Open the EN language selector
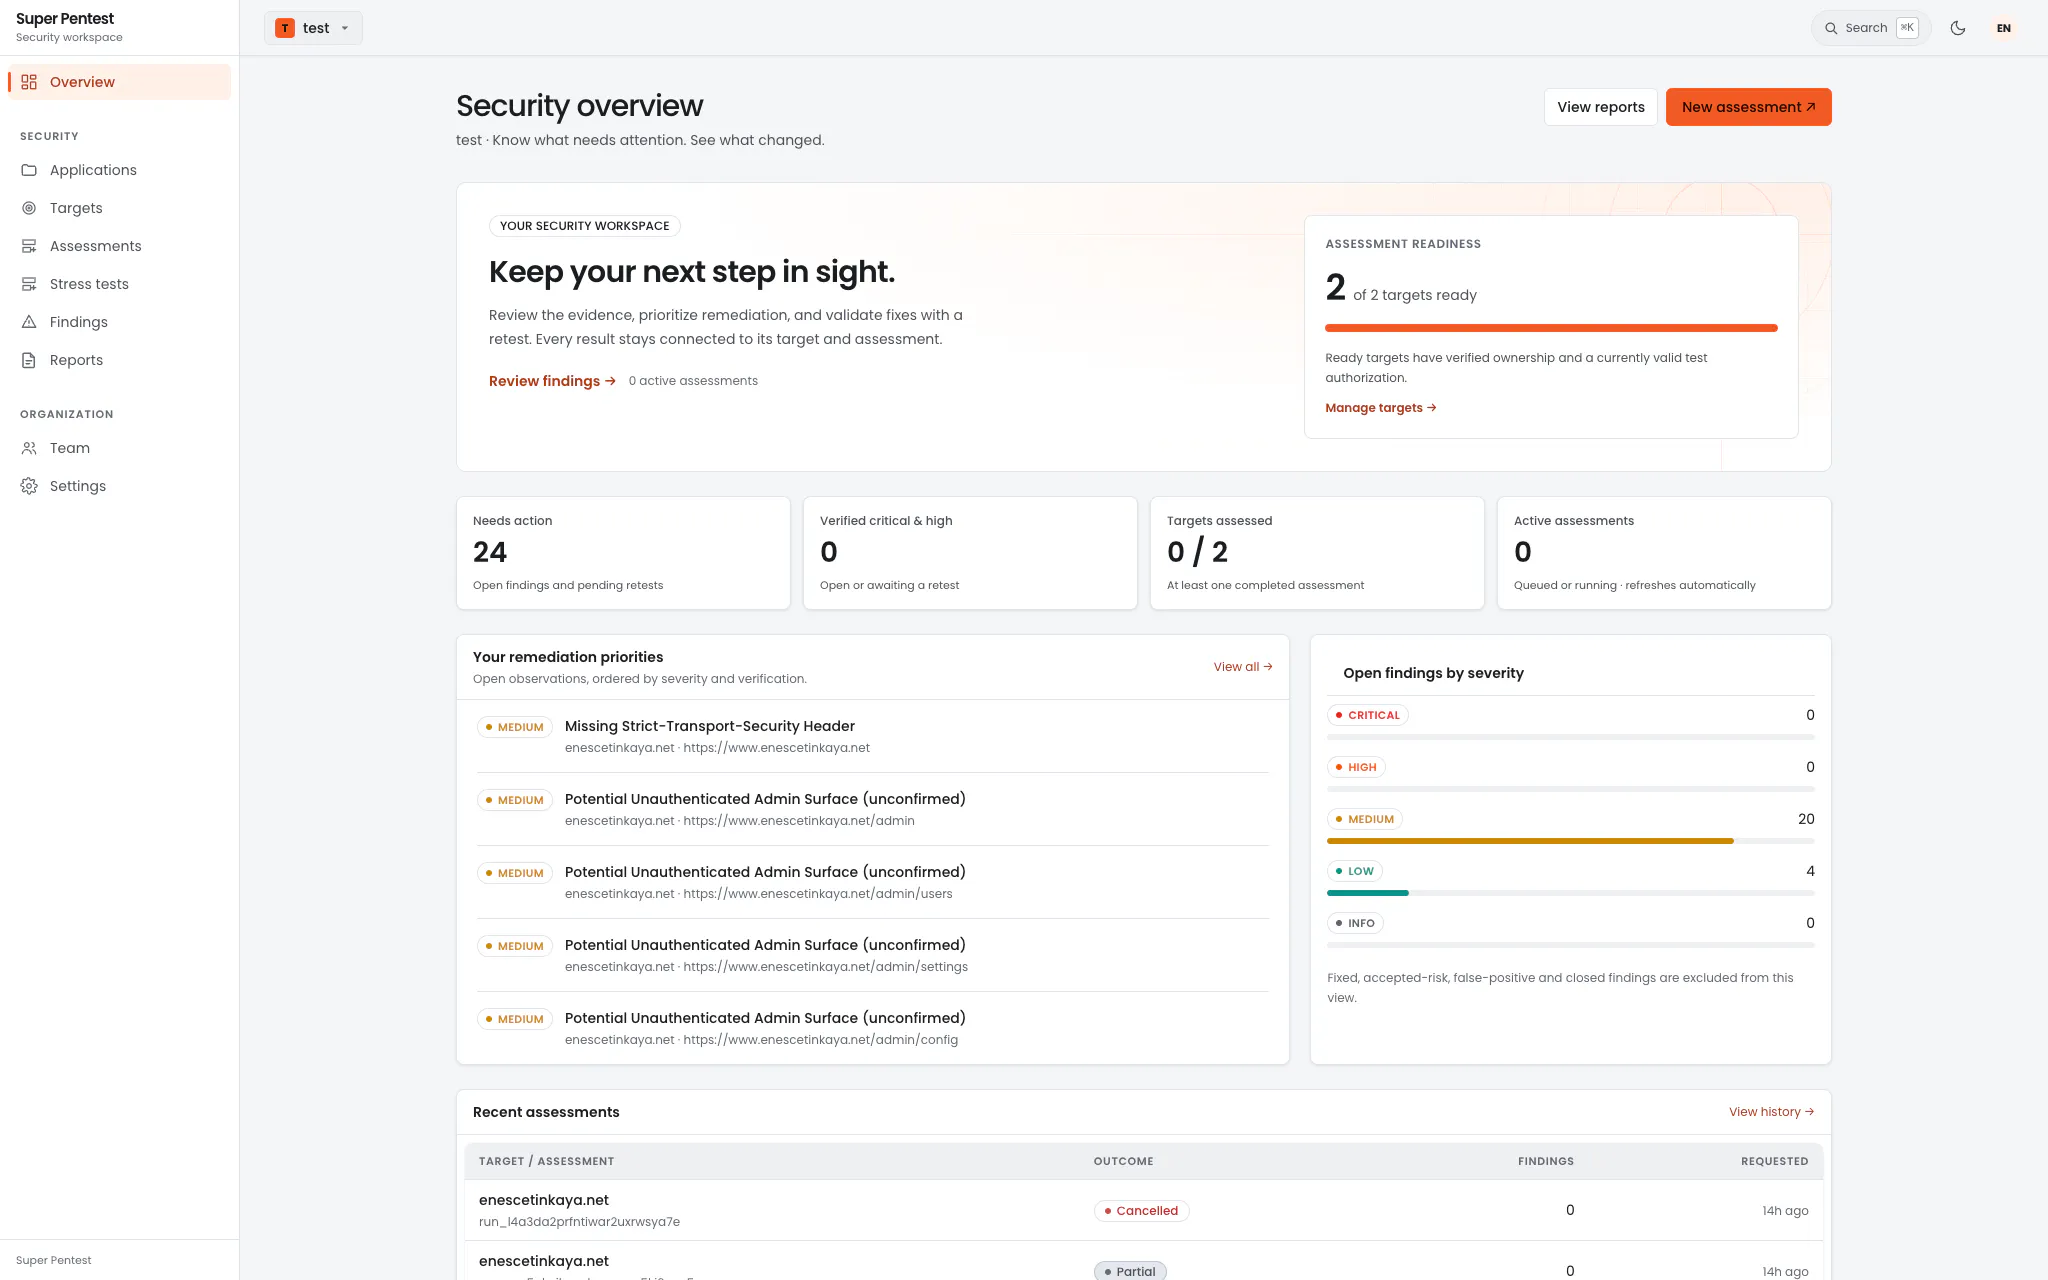This screenshot has width=2048, height=1280. (x=2004, y=28)
